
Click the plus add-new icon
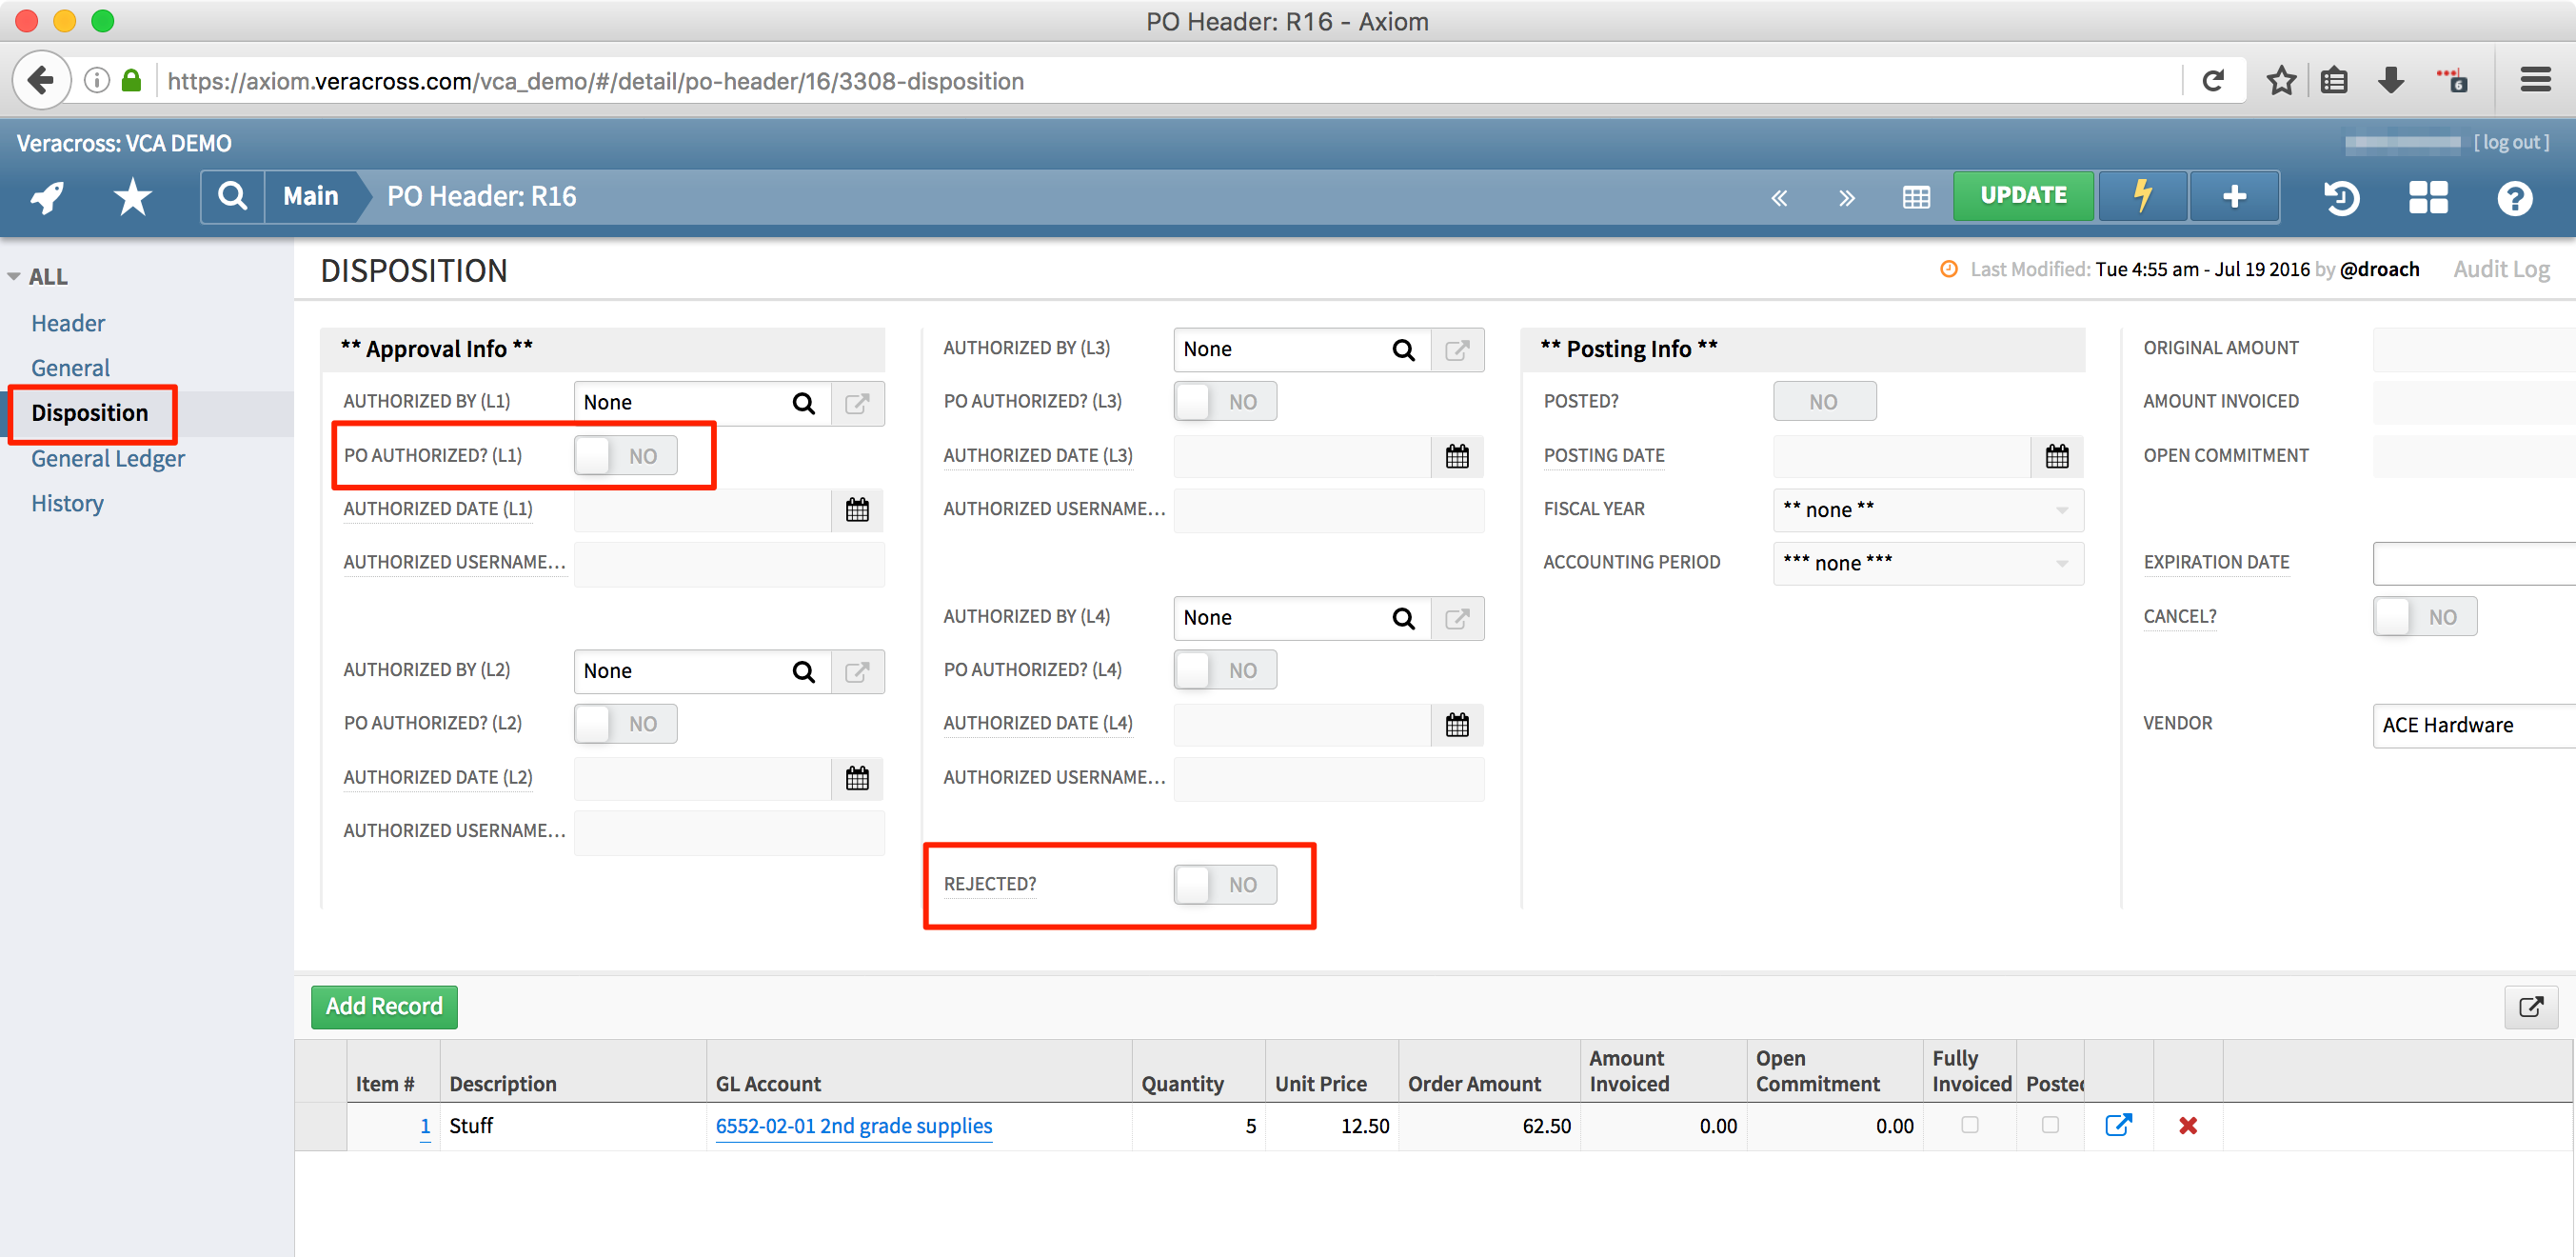click(2234, 196)
